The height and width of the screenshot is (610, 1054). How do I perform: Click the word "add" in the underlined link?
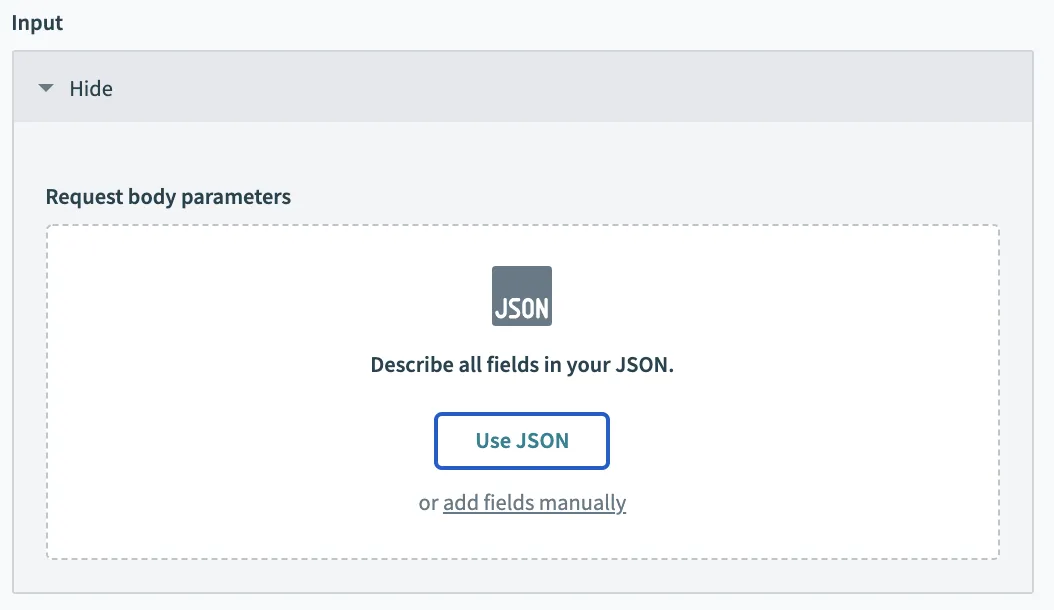click(460, 503)
